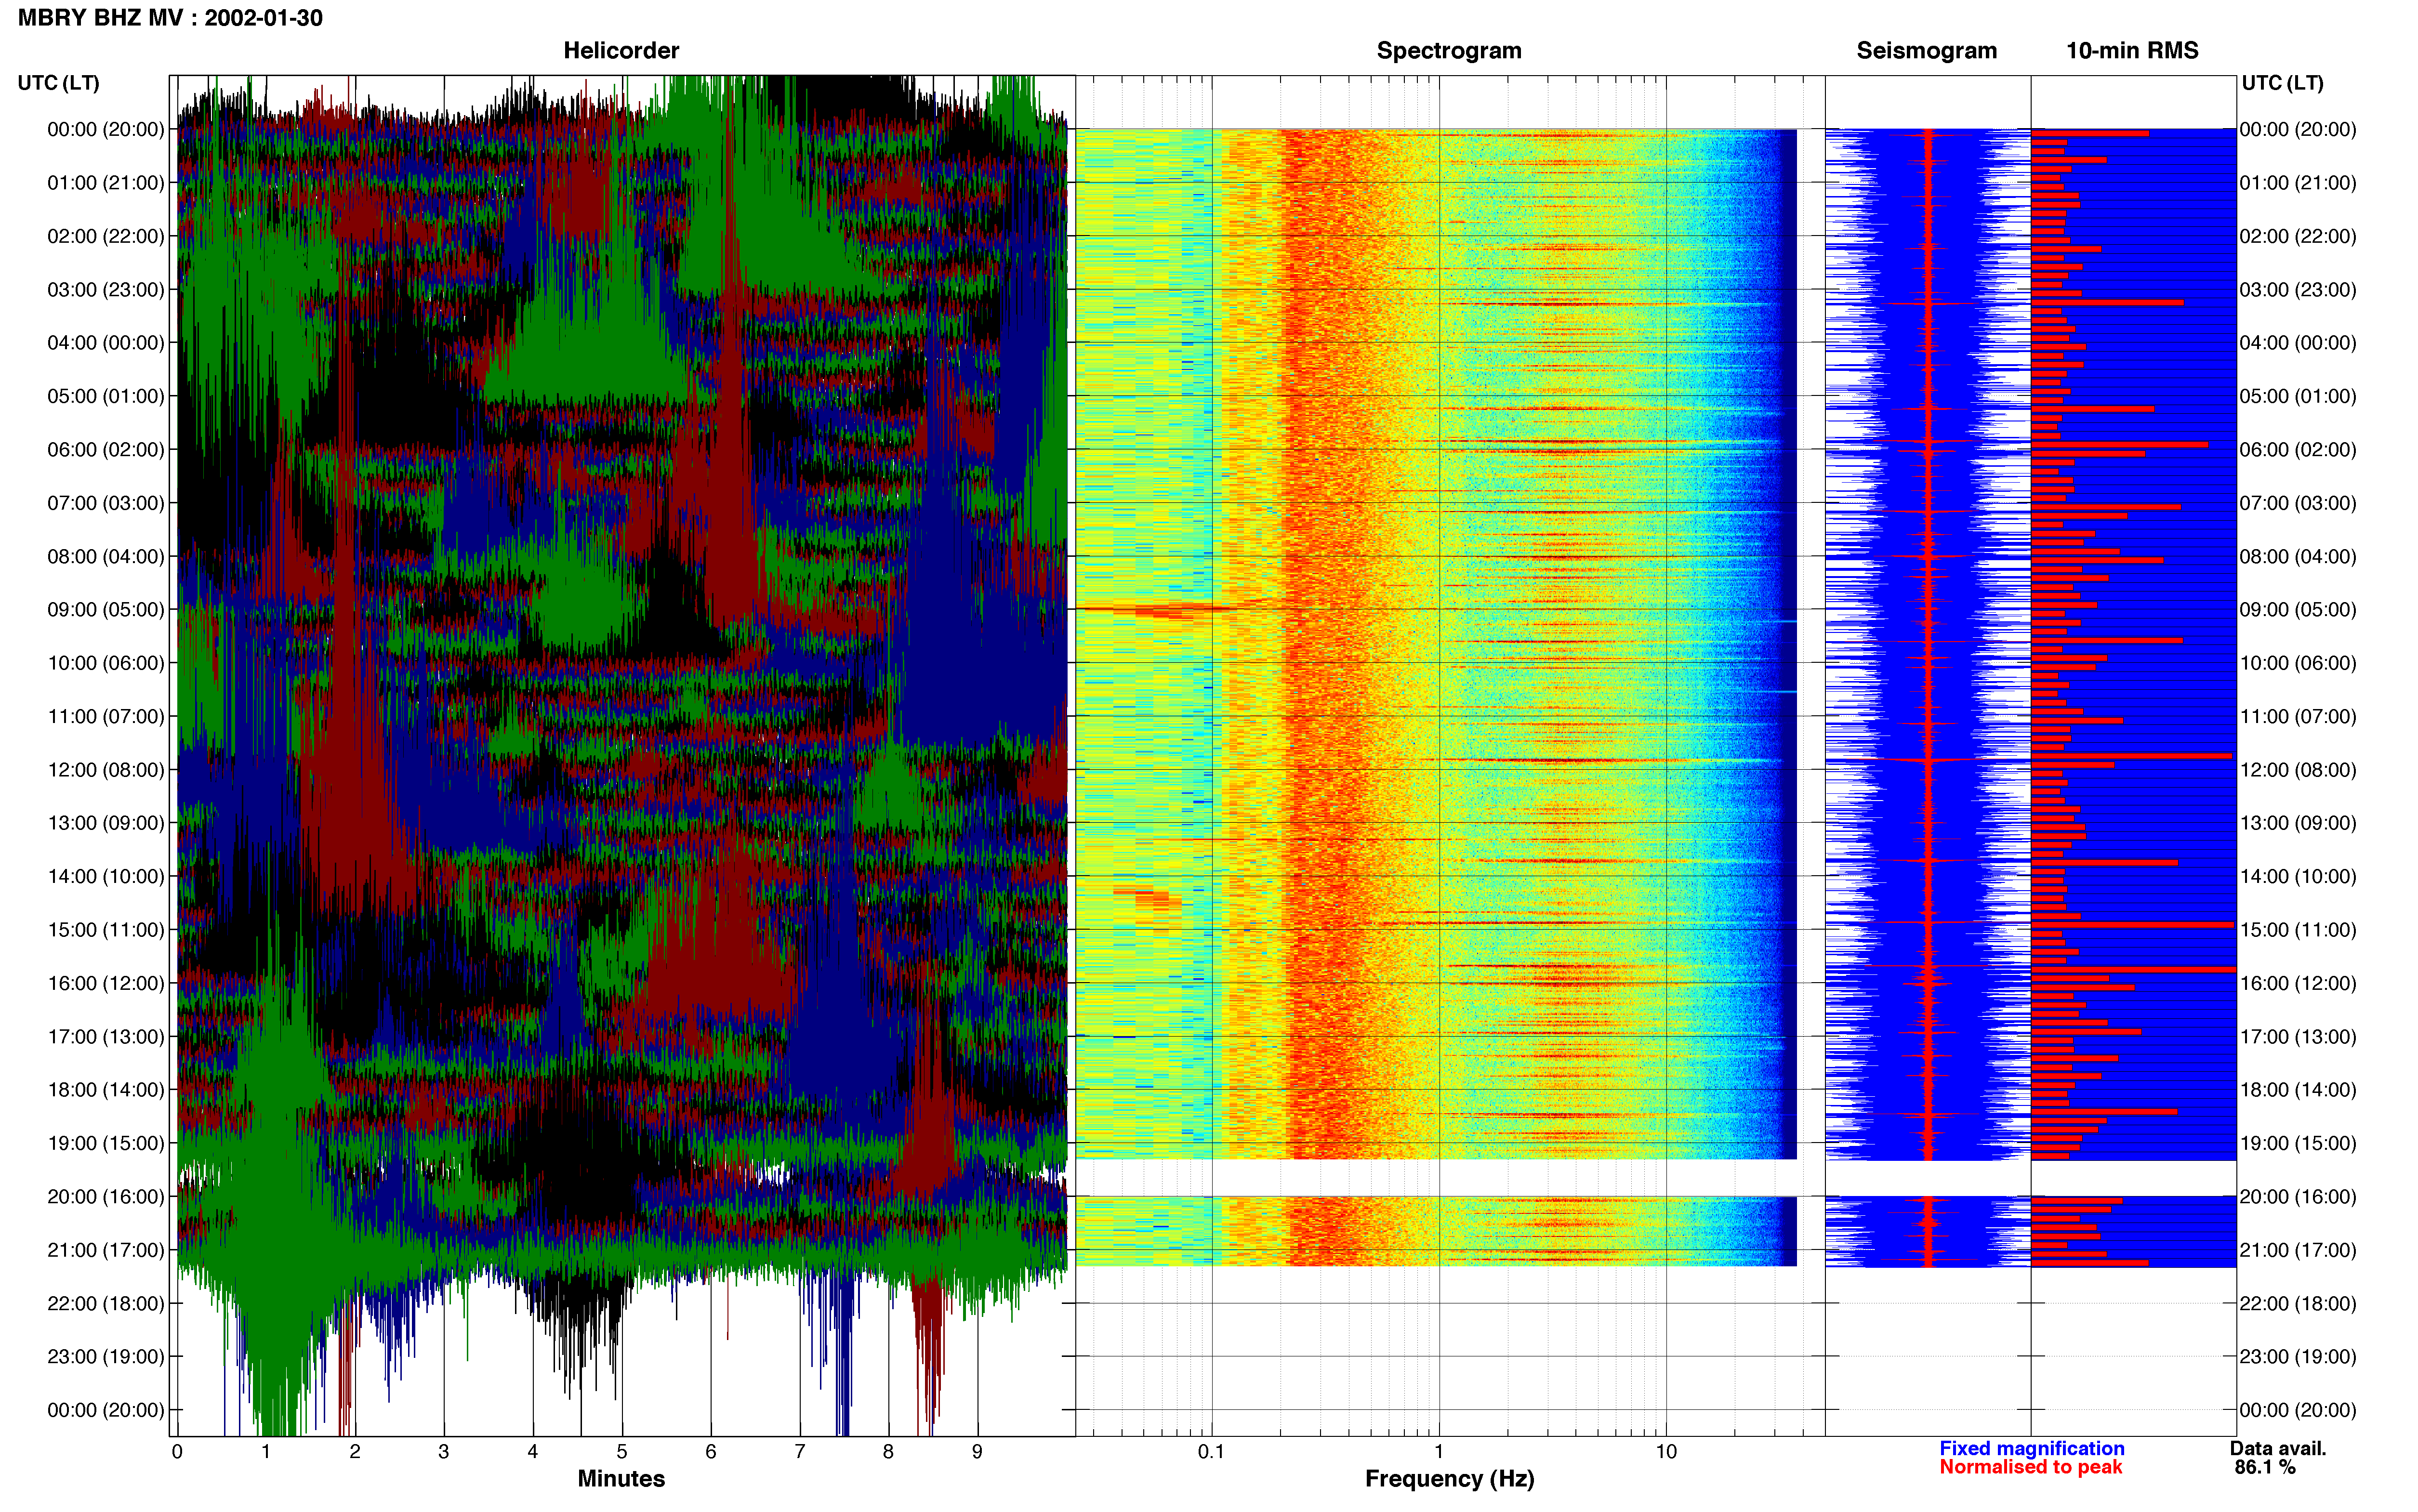2418x1512 pixels.
Task: Select the Helicorder panel heading
Action: click(x=621, y=50)
